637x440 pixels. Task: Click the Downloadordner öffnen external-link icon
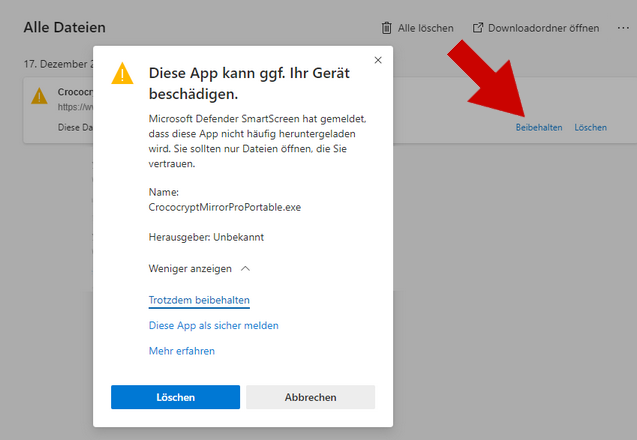point(478,28)
